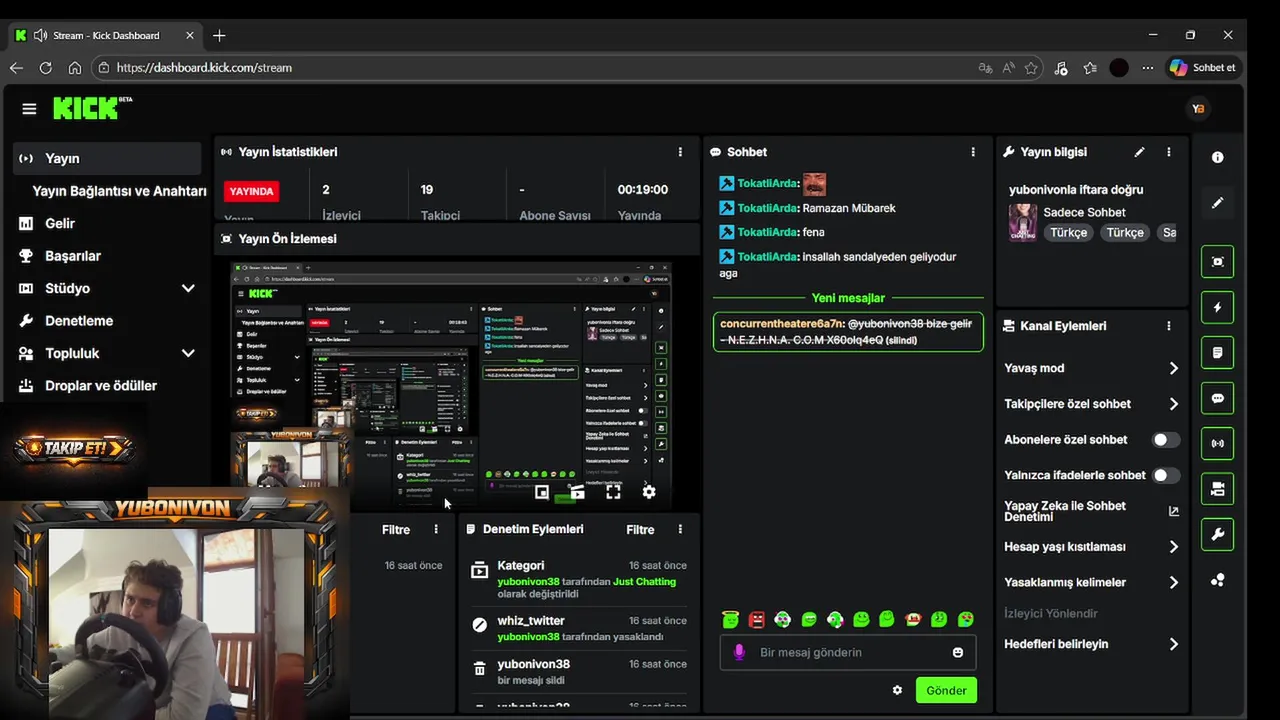Add page to browser favorites with the star
The width and height of the screenshot is (1280, 720).
click(1031, 68)
